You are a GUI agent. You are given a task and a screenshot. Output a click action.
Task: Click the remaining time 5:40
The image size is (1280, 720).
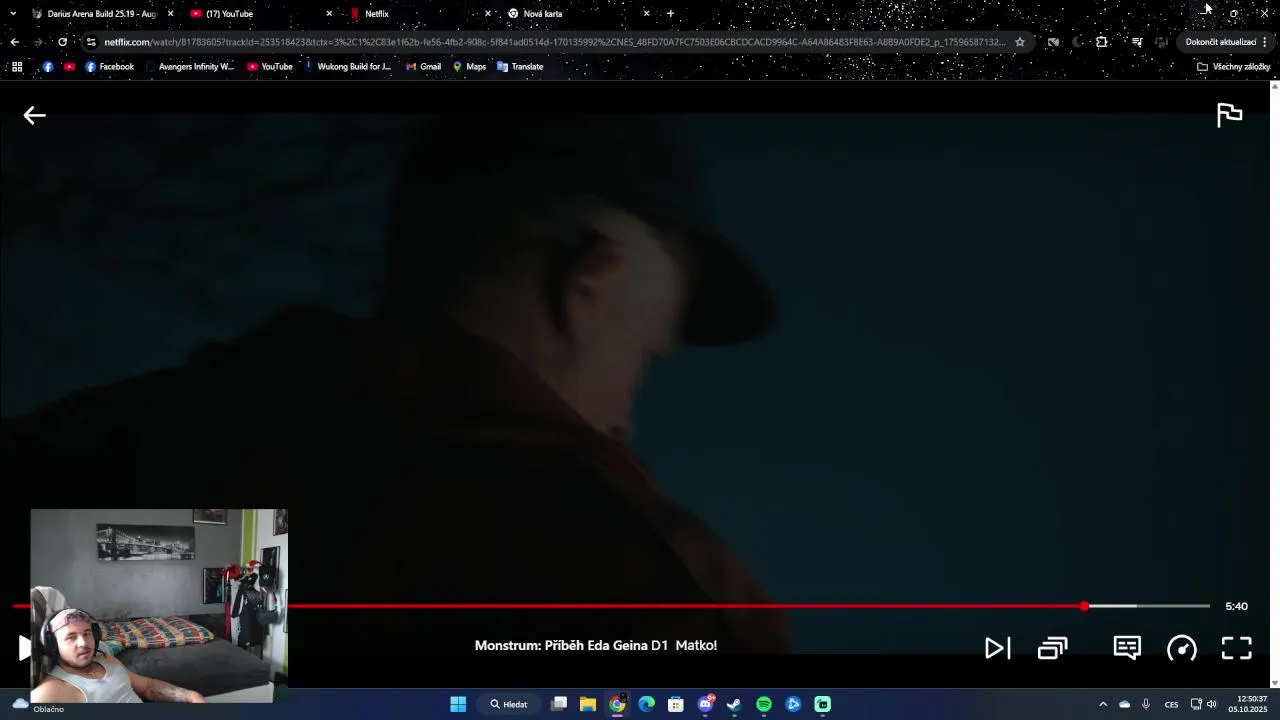1237,606
